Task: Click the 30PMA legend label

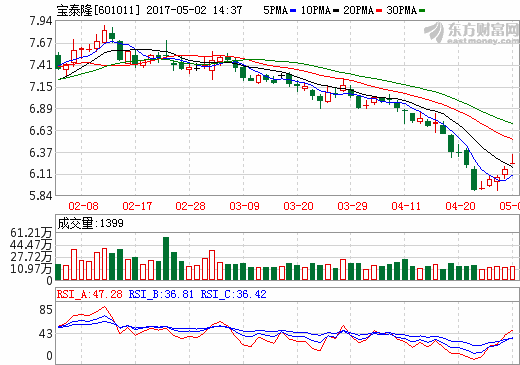Action: point(402,10)
